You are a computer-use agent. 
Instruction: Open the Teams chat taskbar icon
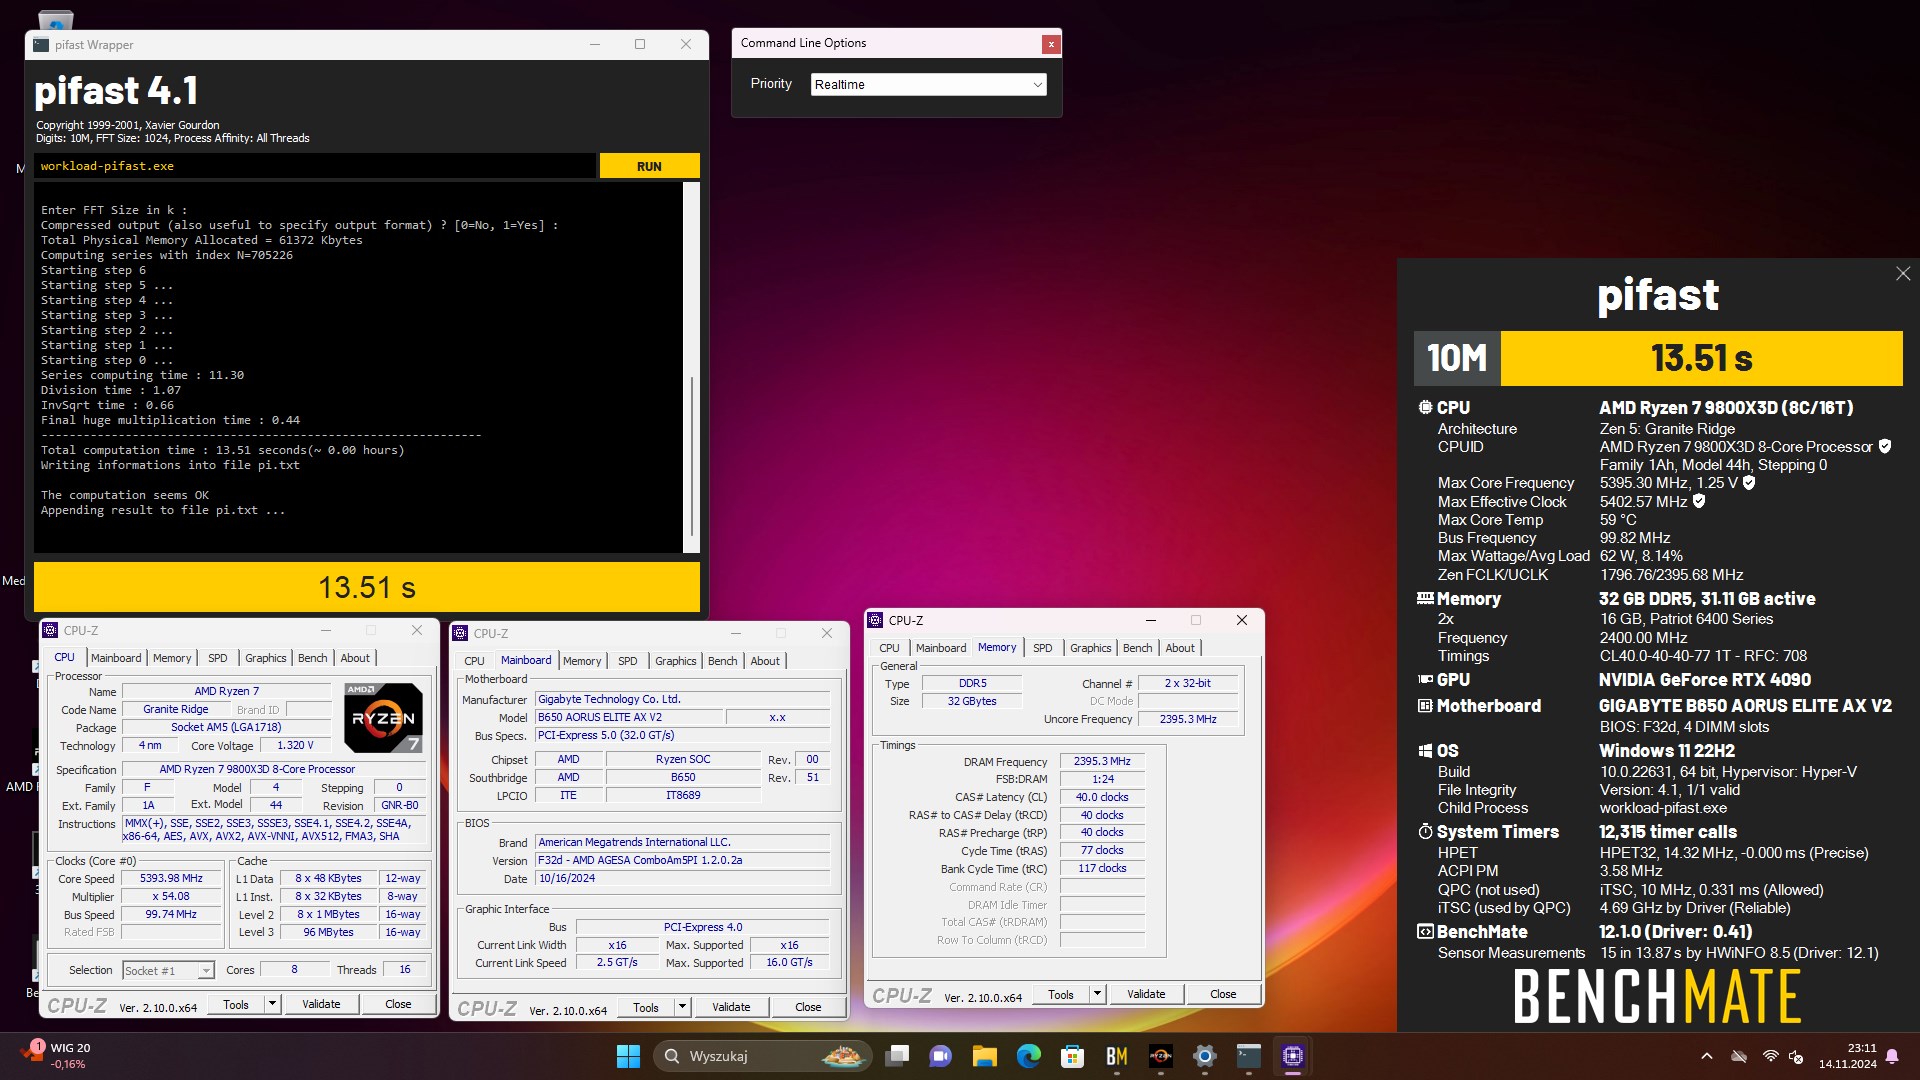pyautogui.click(x=940, y=1056)
